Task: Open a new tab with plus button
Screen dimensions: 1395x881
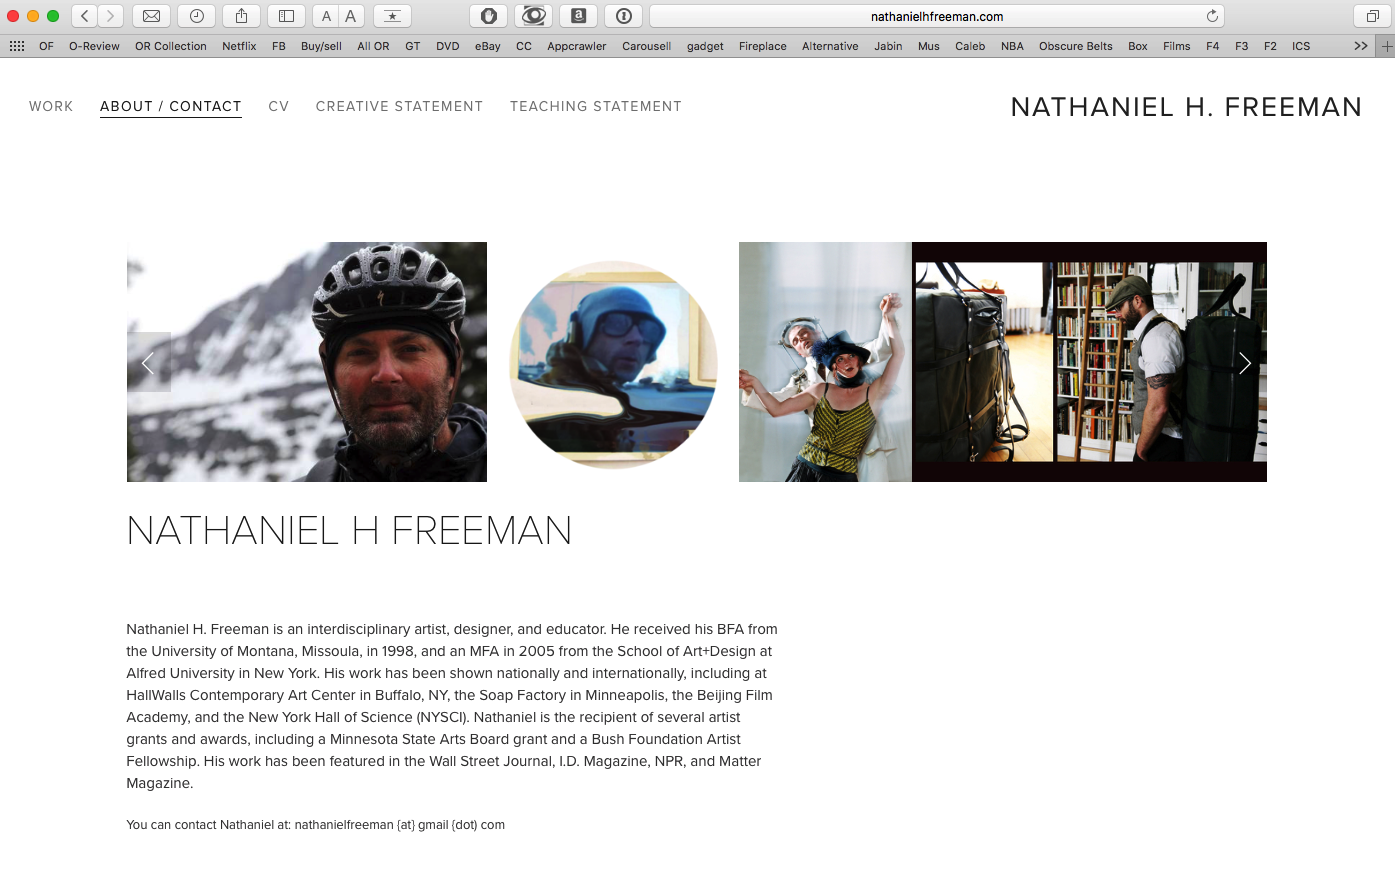Action: coord(1386,46)
